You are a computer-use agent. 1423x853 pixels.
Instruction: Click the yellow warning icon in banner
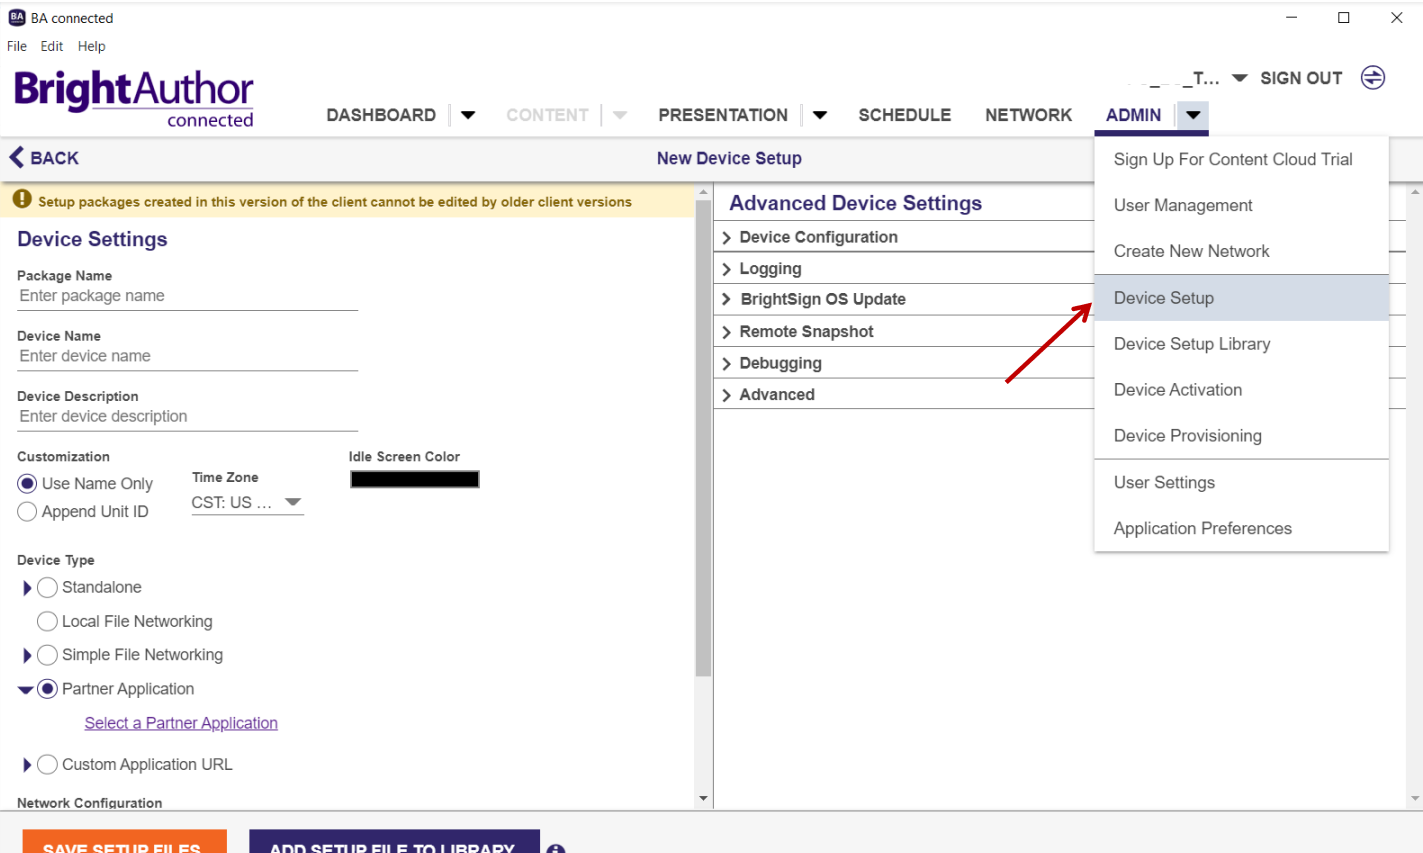pyautogui.click(x=22, y=200)
